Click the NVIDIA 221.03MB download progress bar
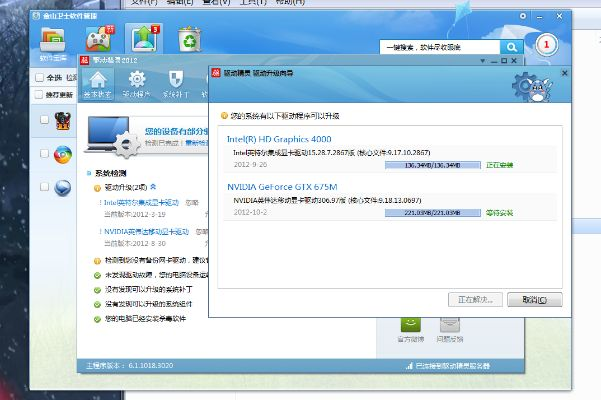Screen dimensions: 601x400 point(433,213)
